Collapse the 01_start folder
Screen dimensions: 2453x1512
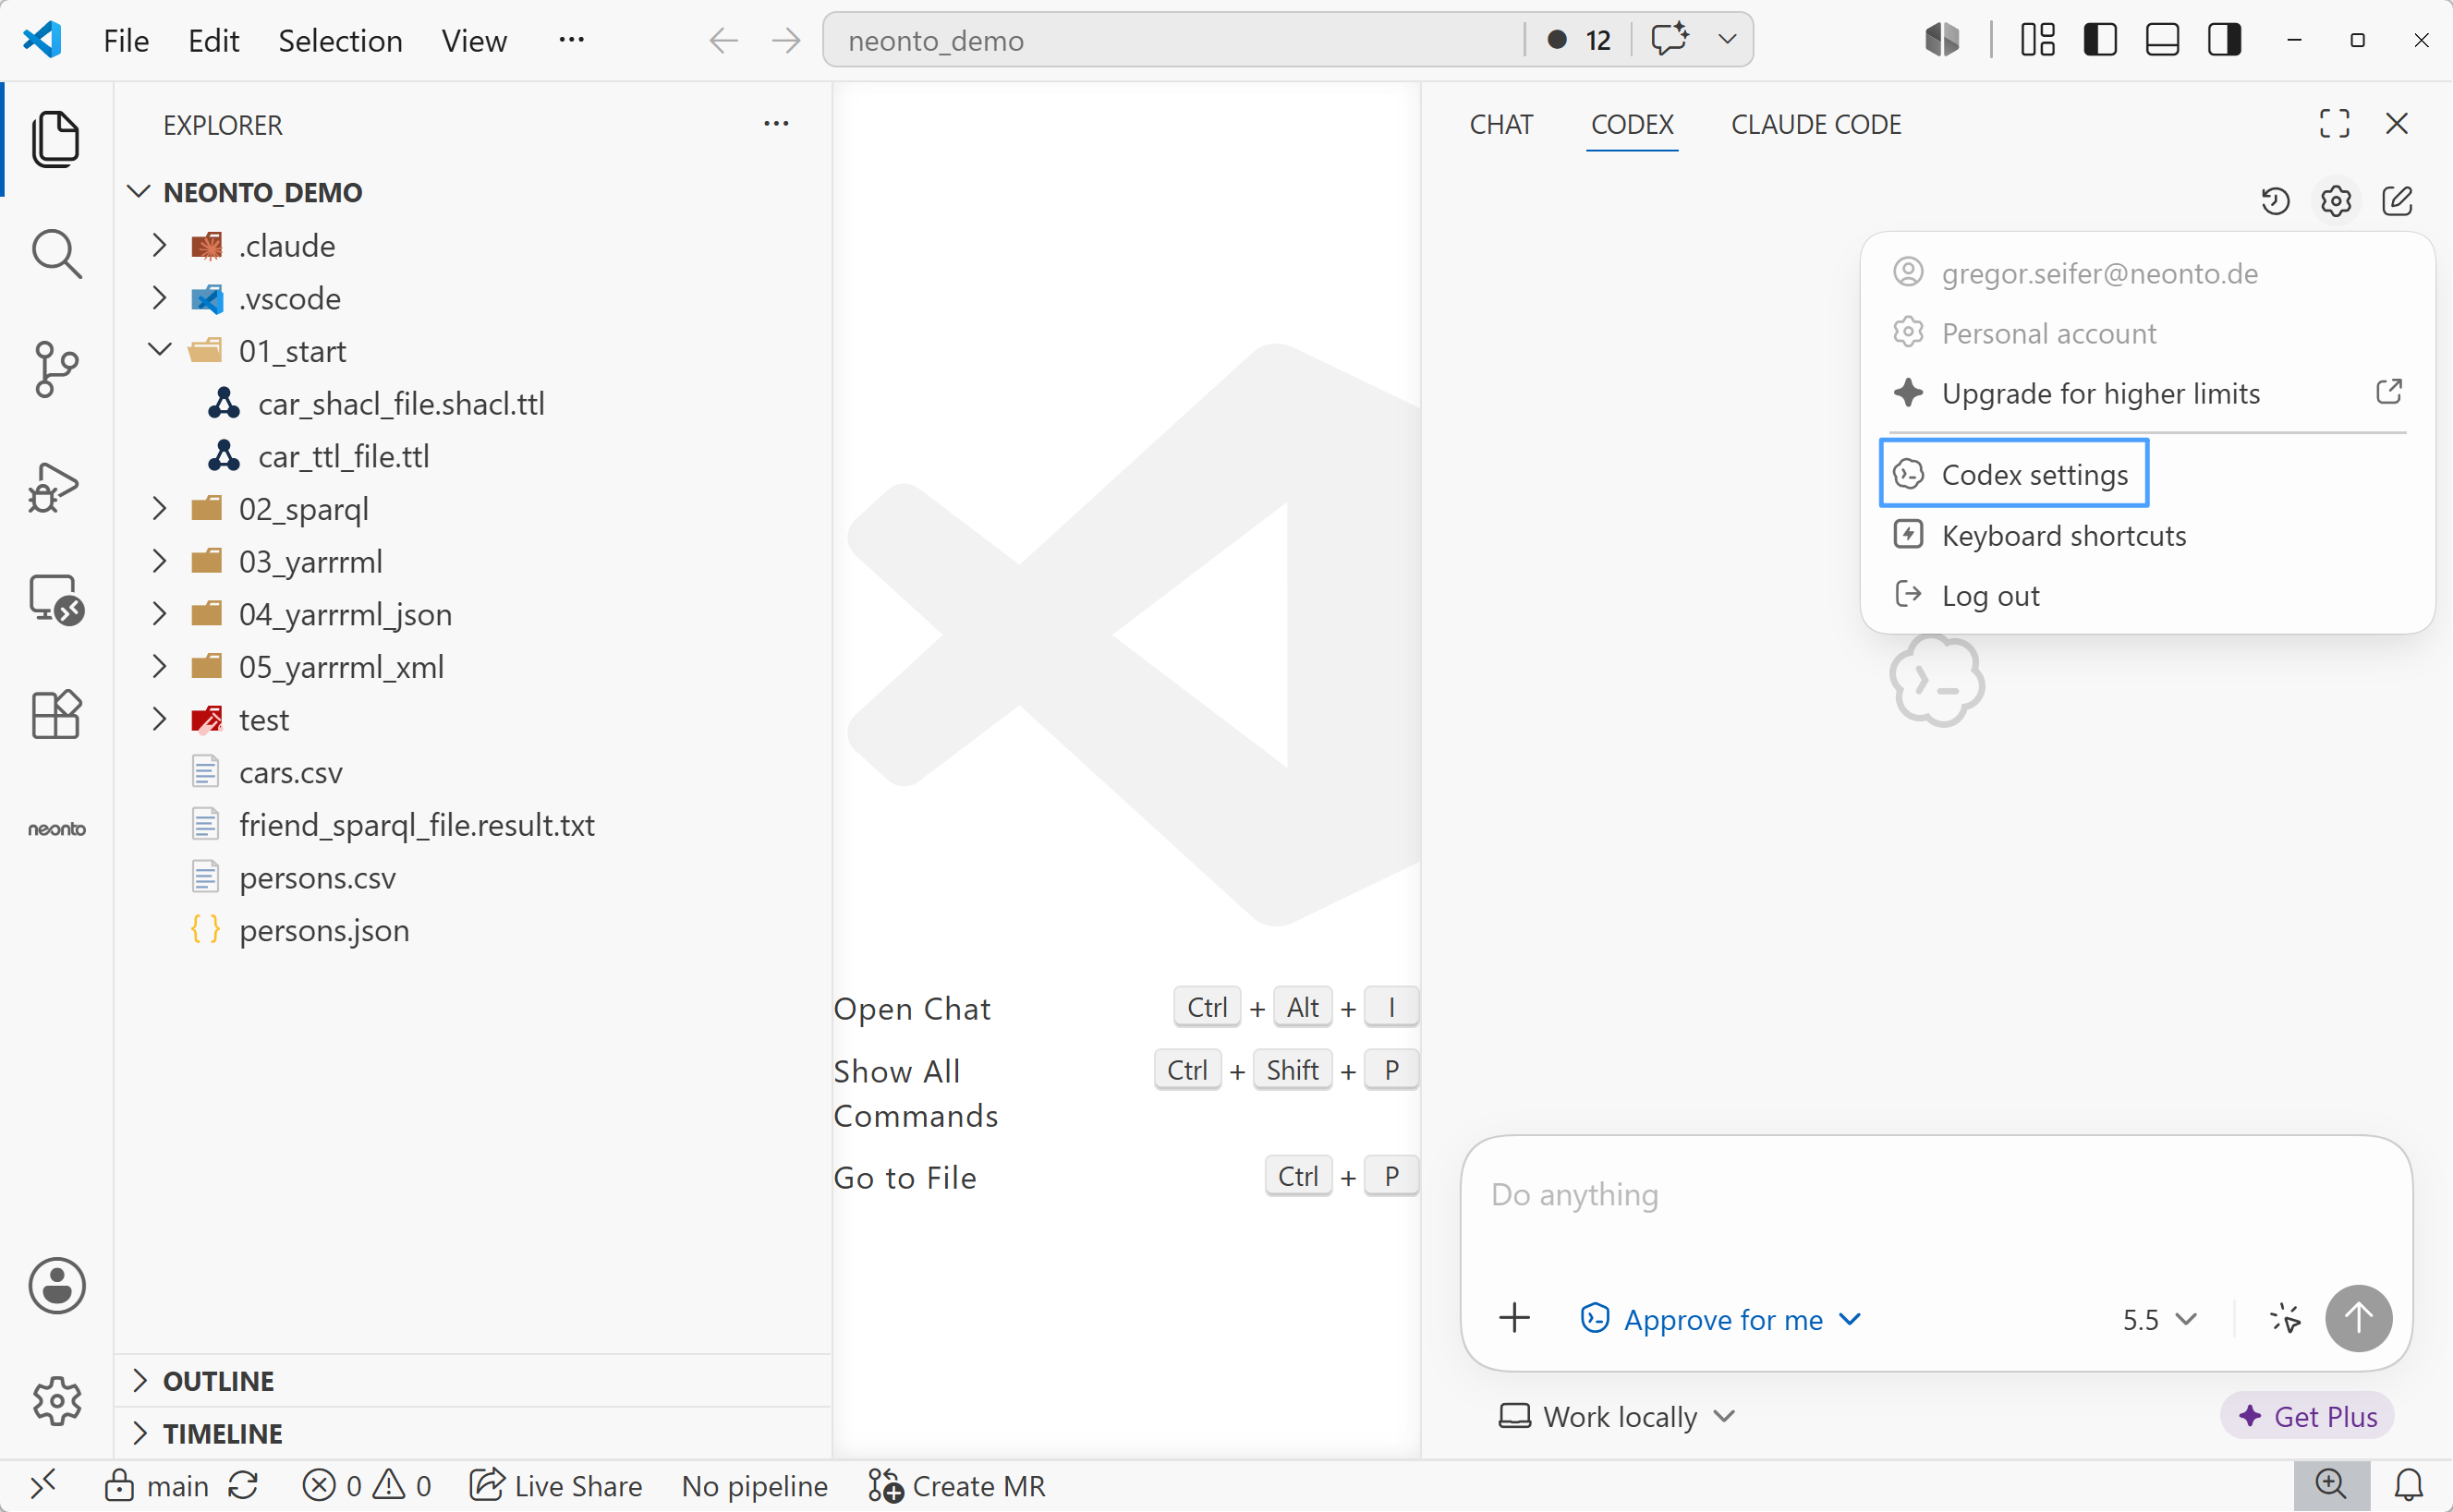159,350
